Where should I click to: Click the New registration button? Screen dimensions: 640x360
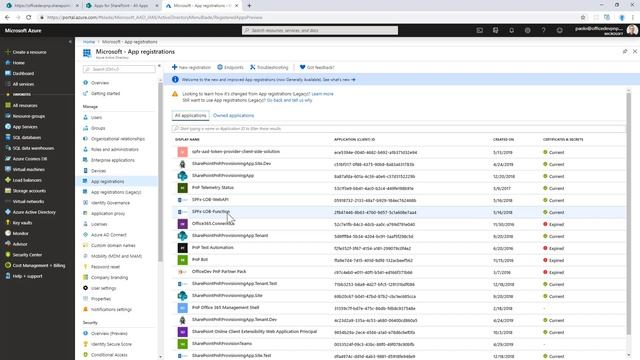click(x=191, y=67)
